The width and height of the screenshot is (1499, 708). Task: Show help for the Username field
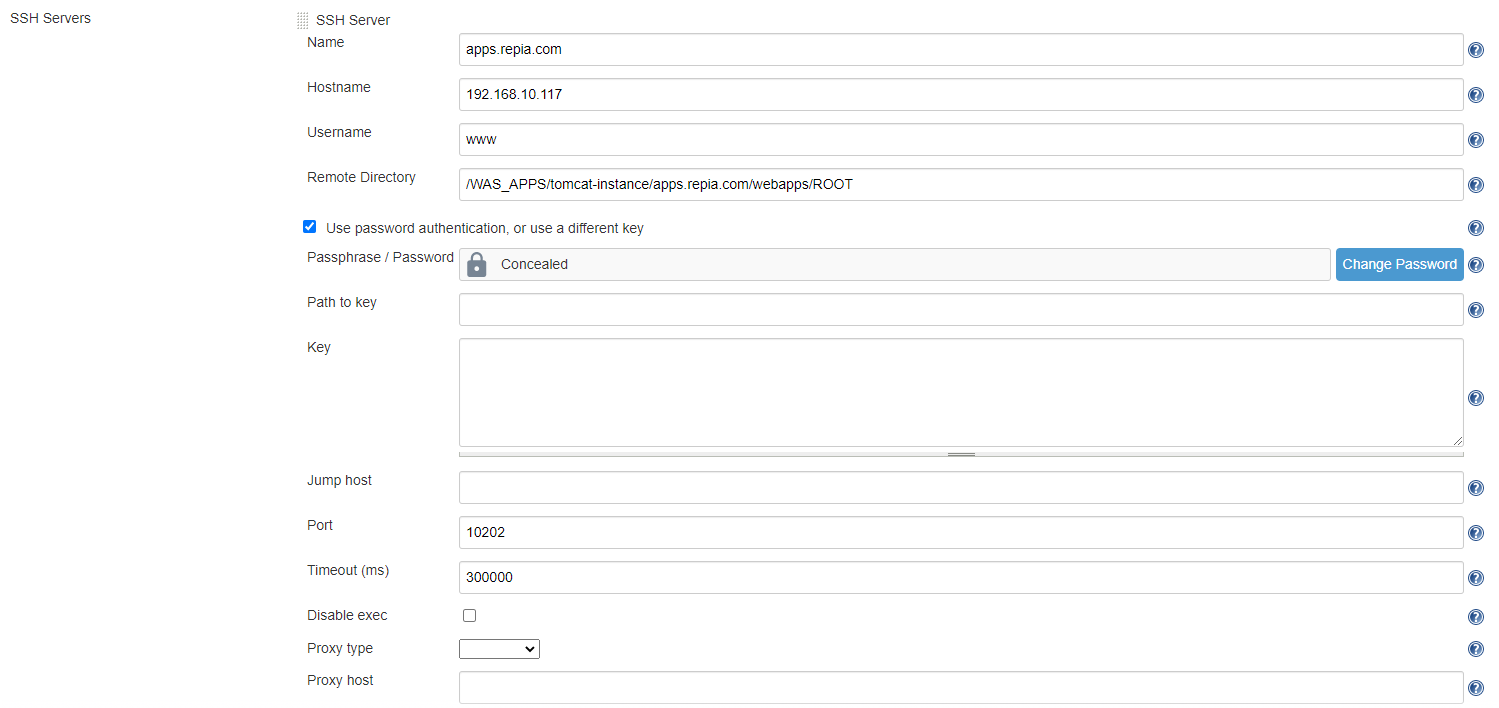1475,140
